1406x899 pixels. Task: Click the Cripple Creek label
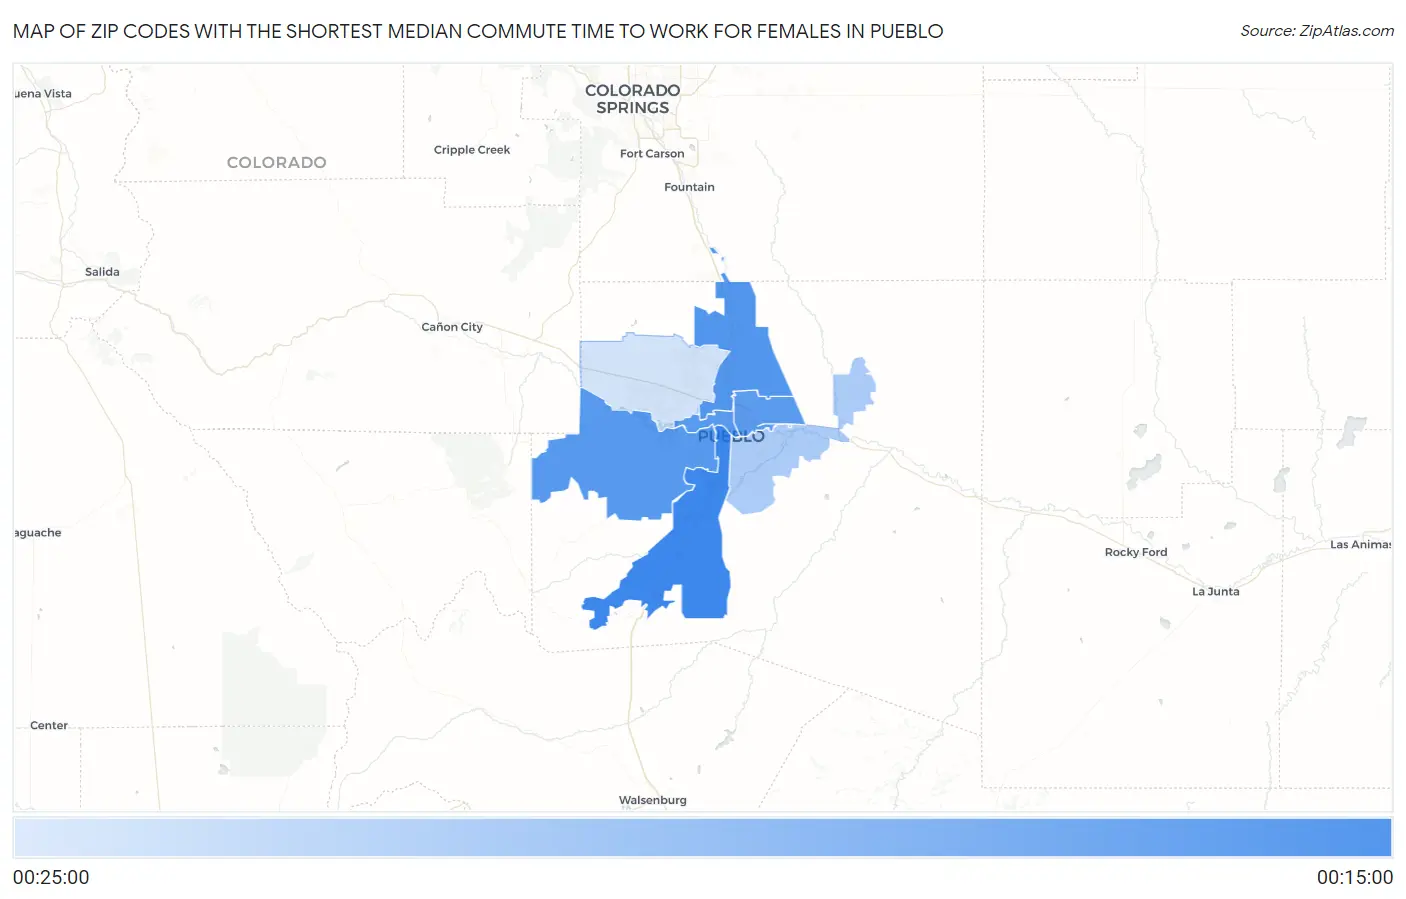point(472,150)
